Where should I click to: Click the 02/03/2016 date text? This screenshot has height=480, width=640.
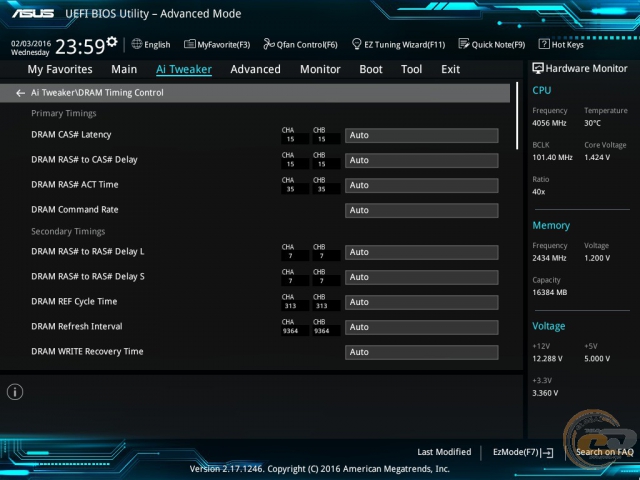31,43
